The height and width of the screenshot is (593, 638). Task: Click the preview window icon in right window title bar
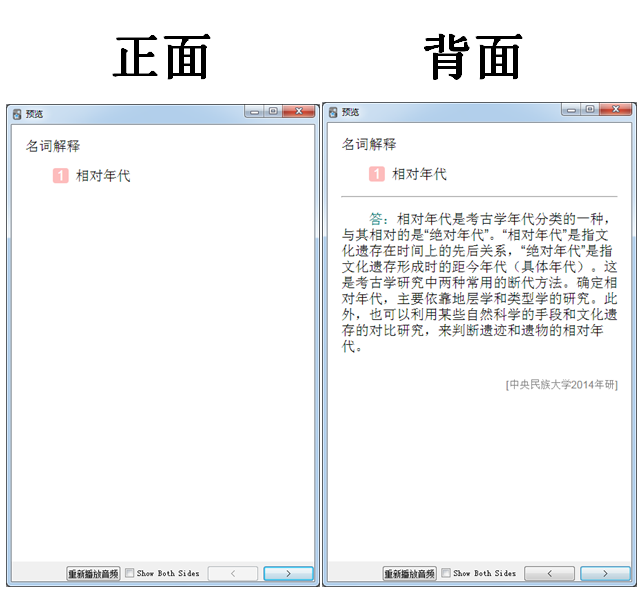[333, 112]
